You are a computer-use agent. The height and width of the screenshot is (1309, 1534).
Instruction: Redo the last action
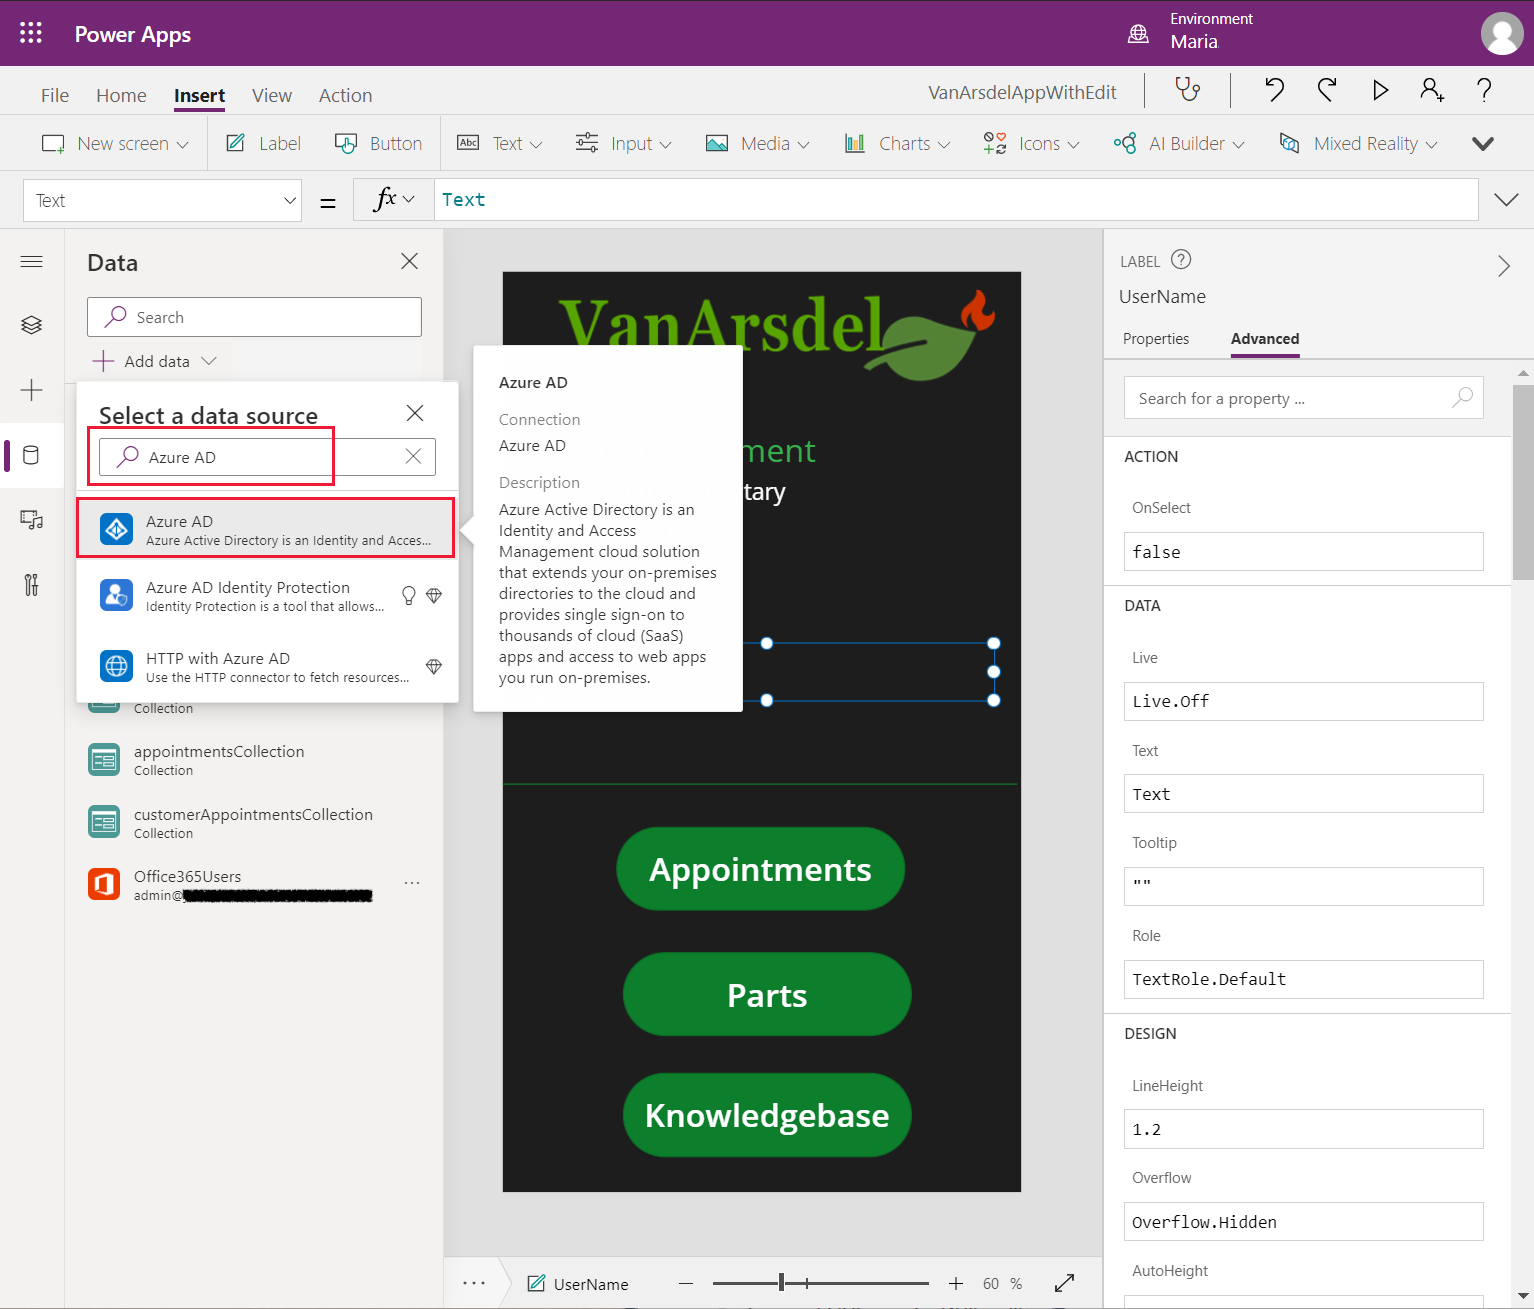point(1327,90)
